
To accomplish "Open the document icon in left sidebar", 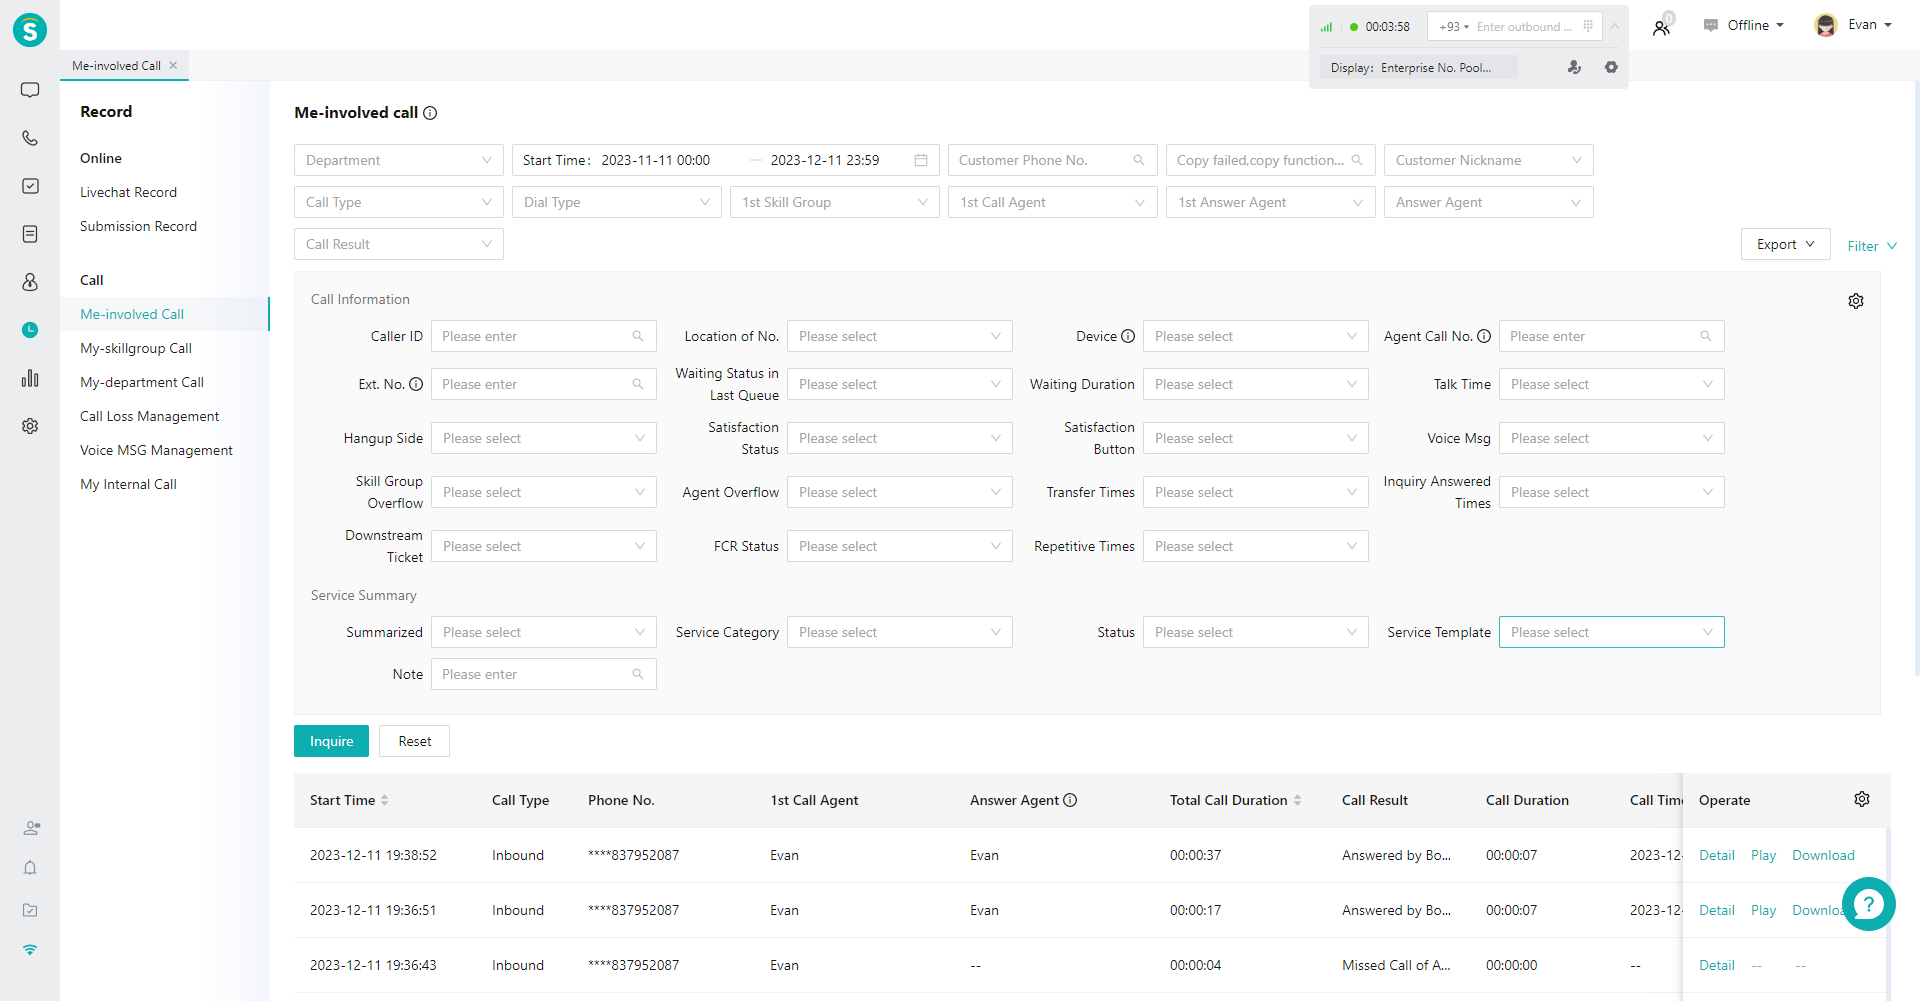I will tap(30, 234).
